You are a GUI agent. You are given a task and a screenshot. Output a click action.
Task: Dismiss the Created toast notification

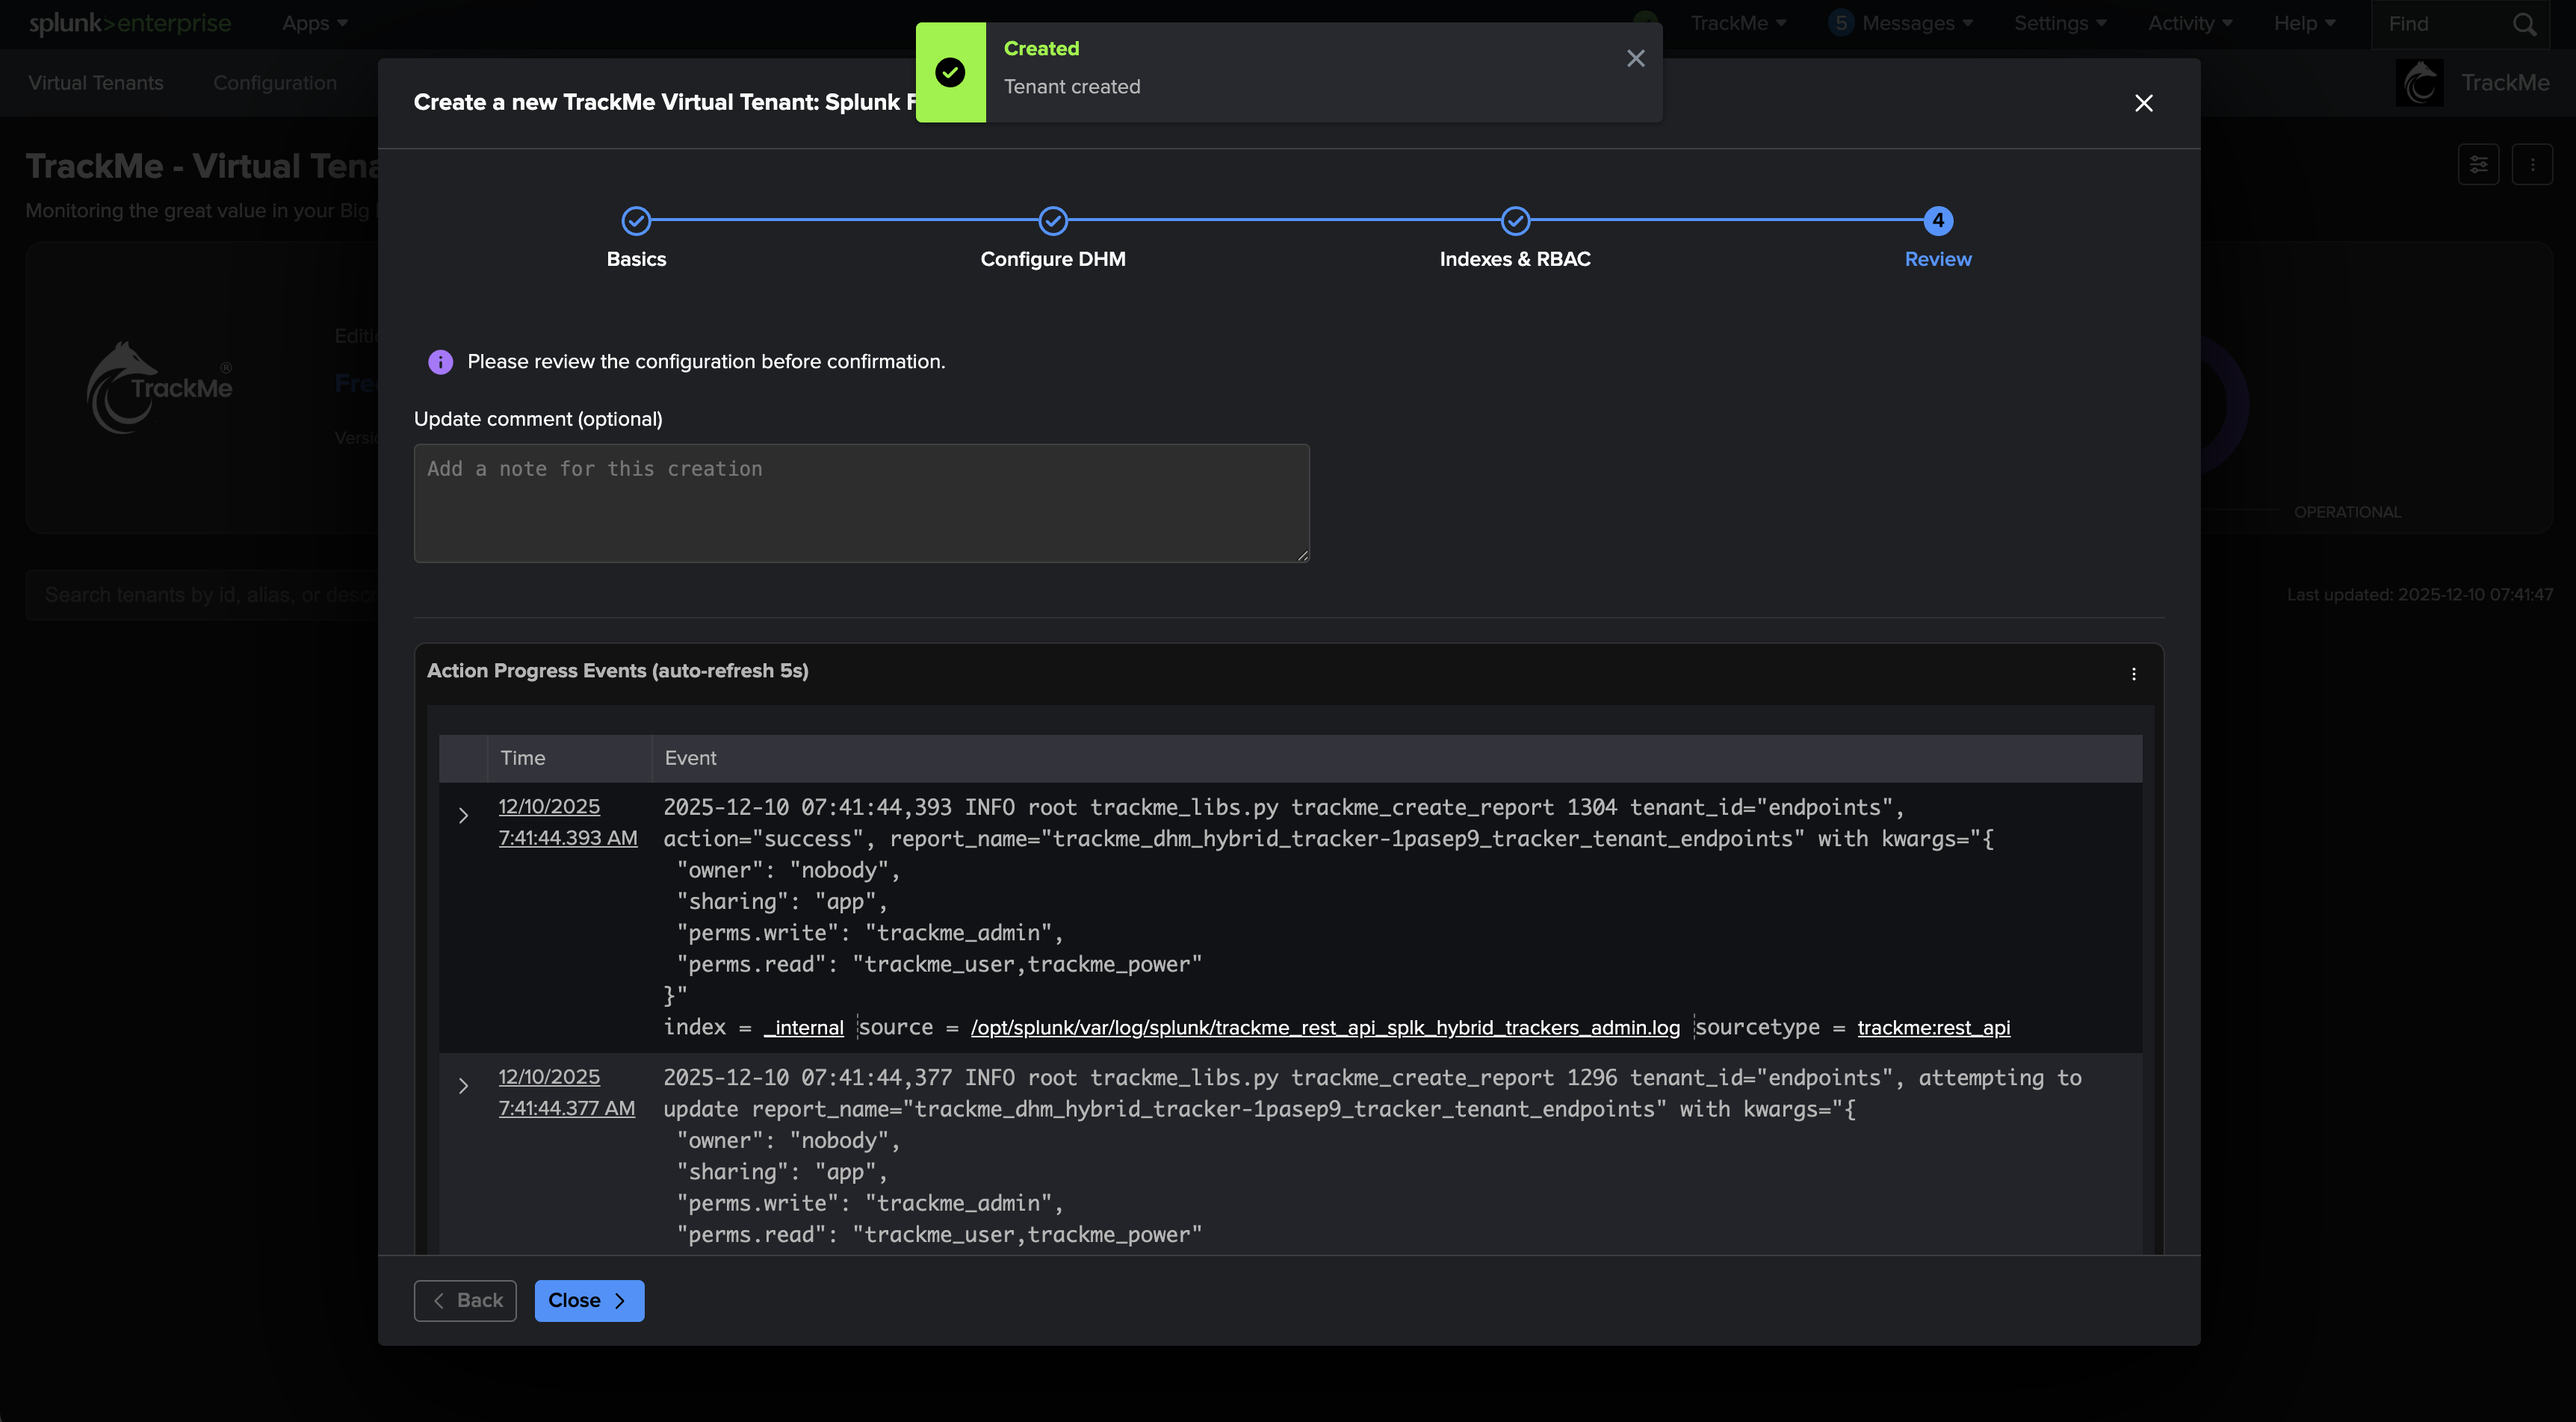[x=1635, y=59]
